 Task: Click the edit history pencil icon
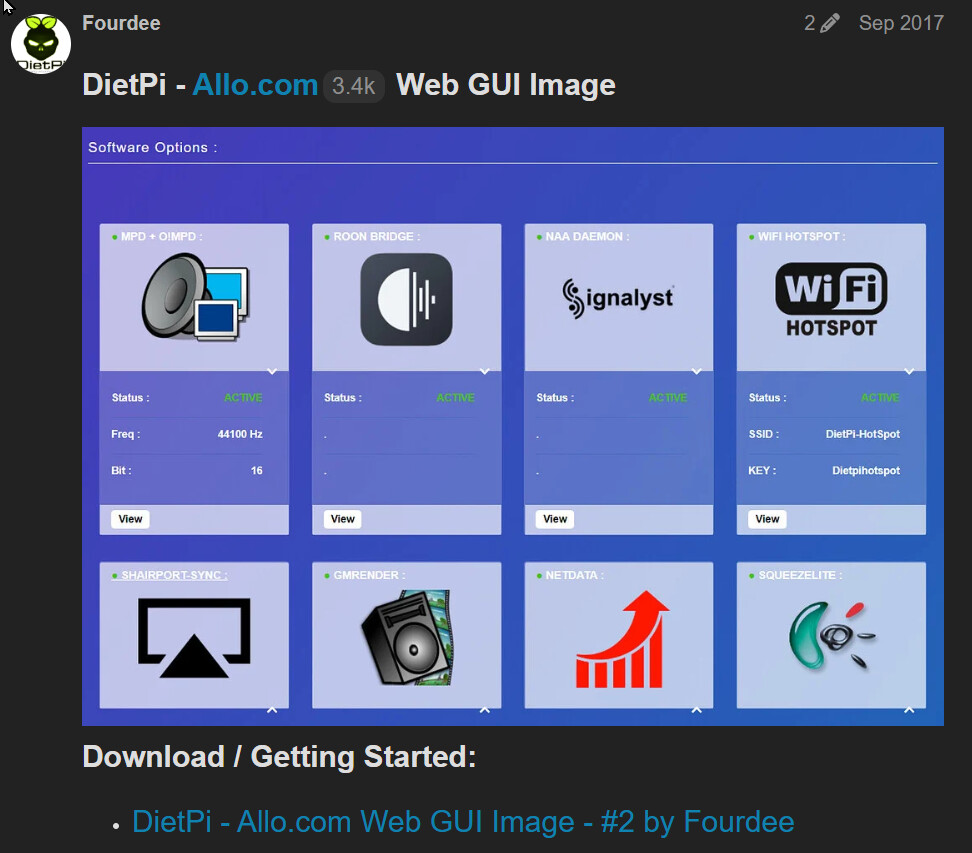click(829, 23)
